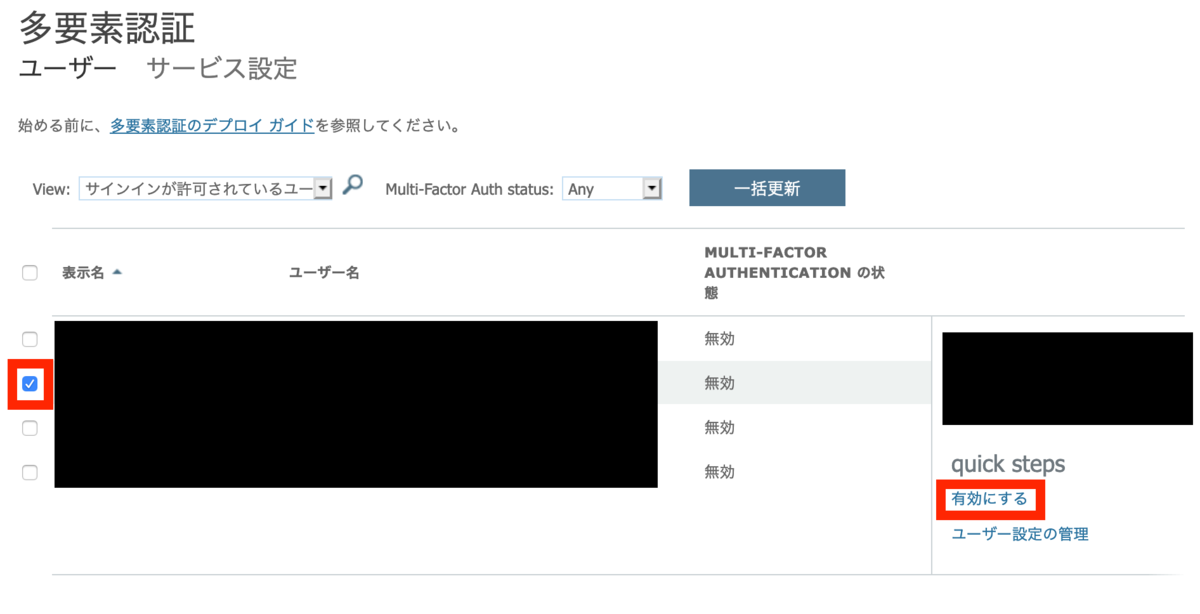Click the 有効にする link under quick steps

coord(989,497)
